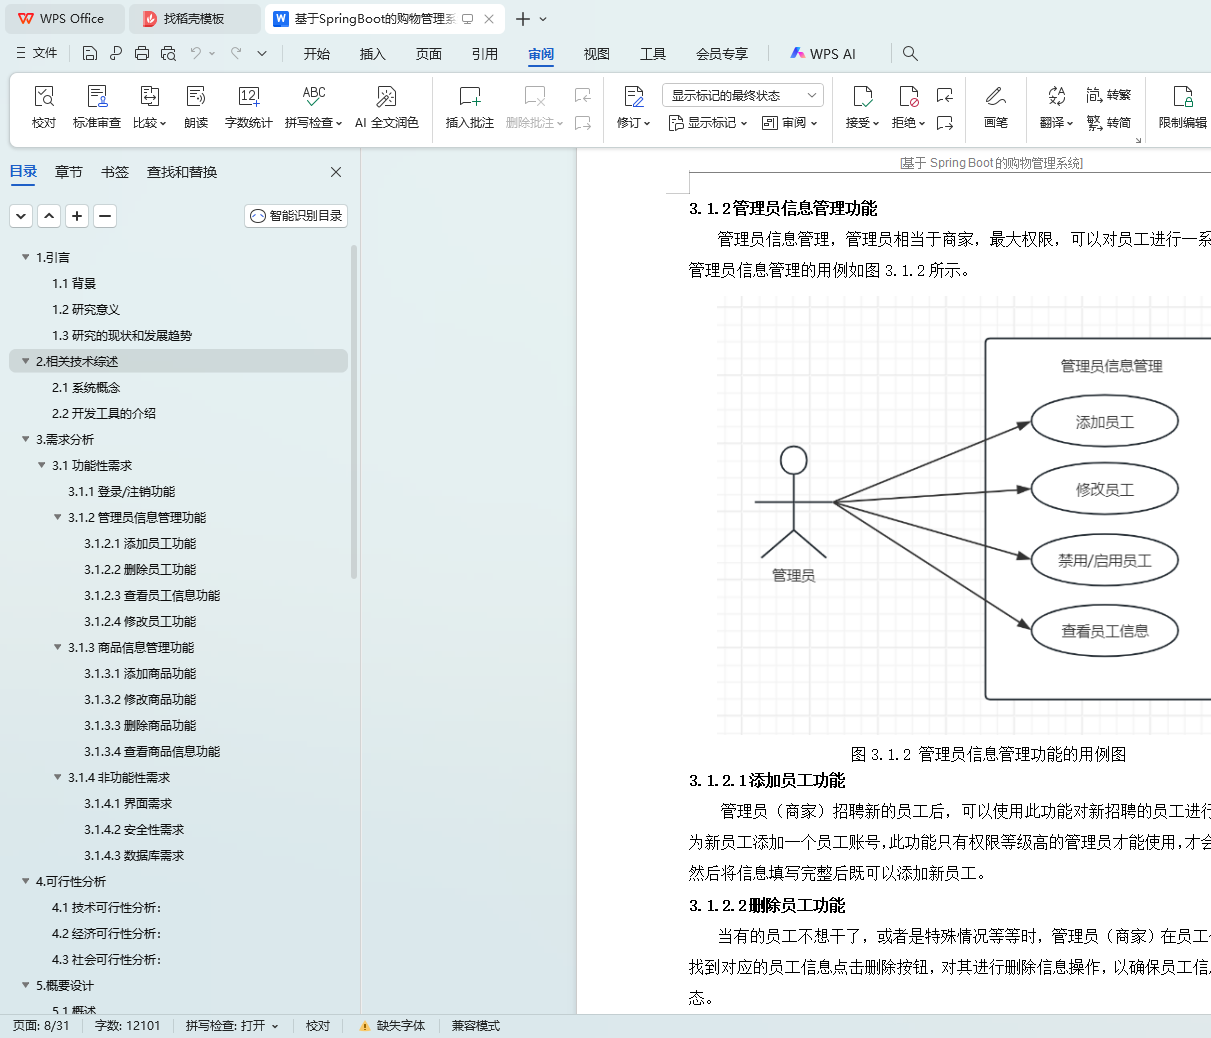Click the 缺失字体 warning in status bar
1211x1038 pixels.
[x=392, y=1026]
